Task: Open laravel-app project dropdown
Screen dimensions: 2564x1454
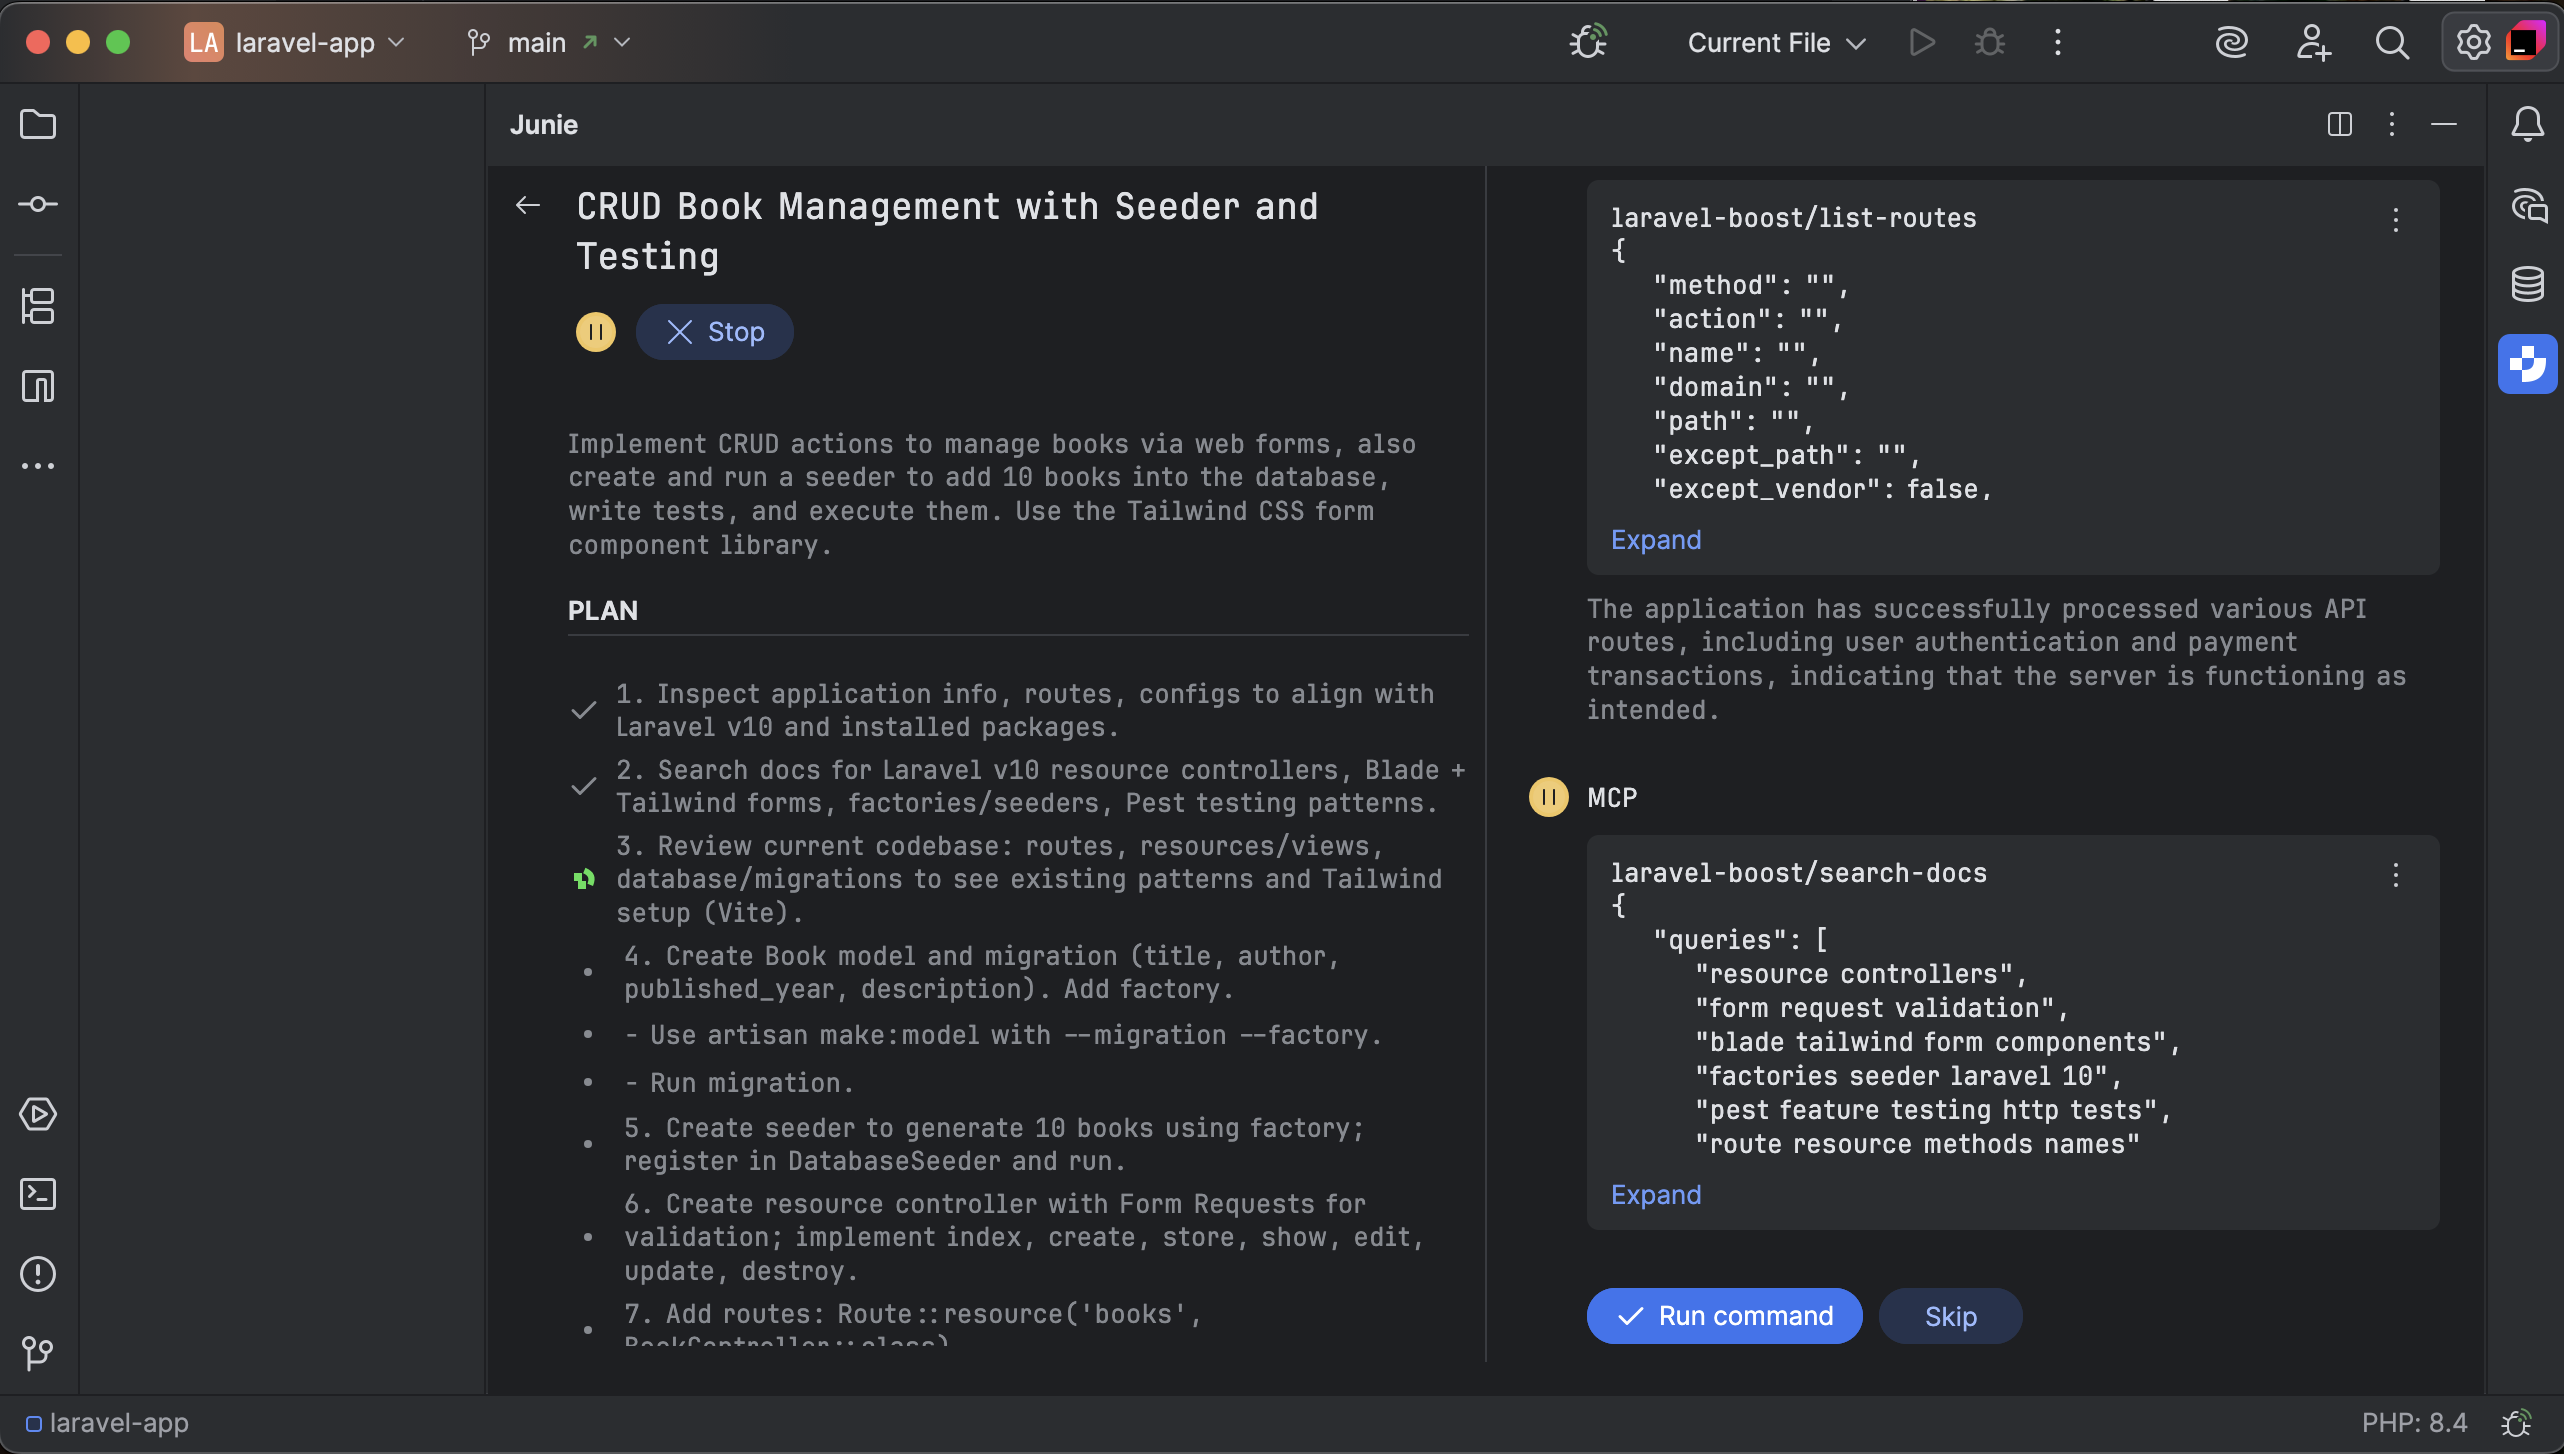Action: click(x=295, y=42)
